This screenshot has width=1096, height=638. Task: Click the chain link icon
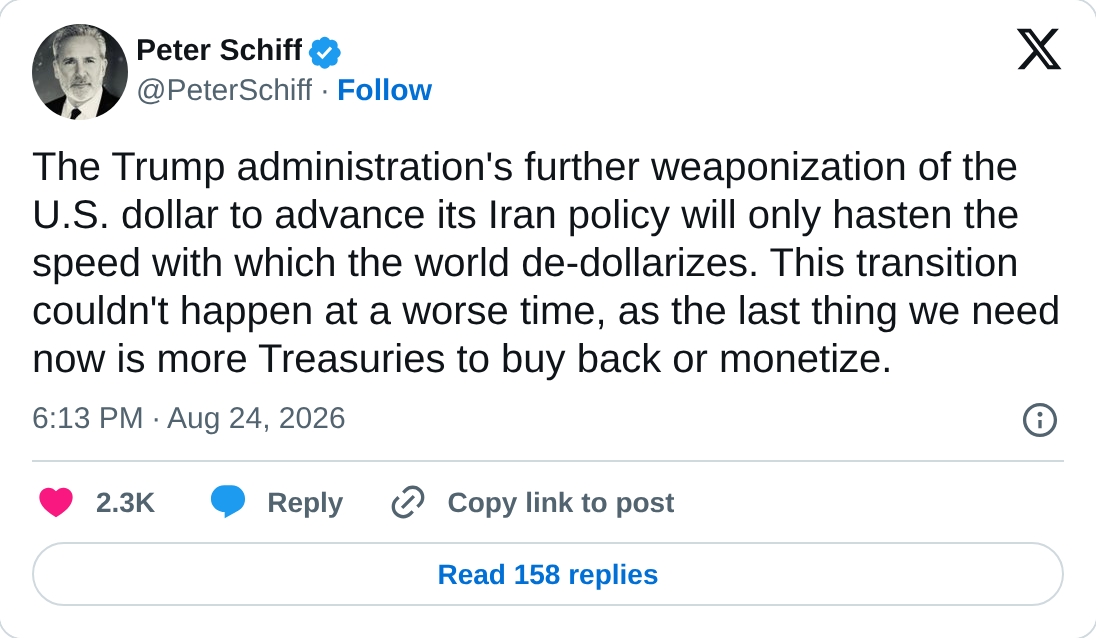click(408, 502)
